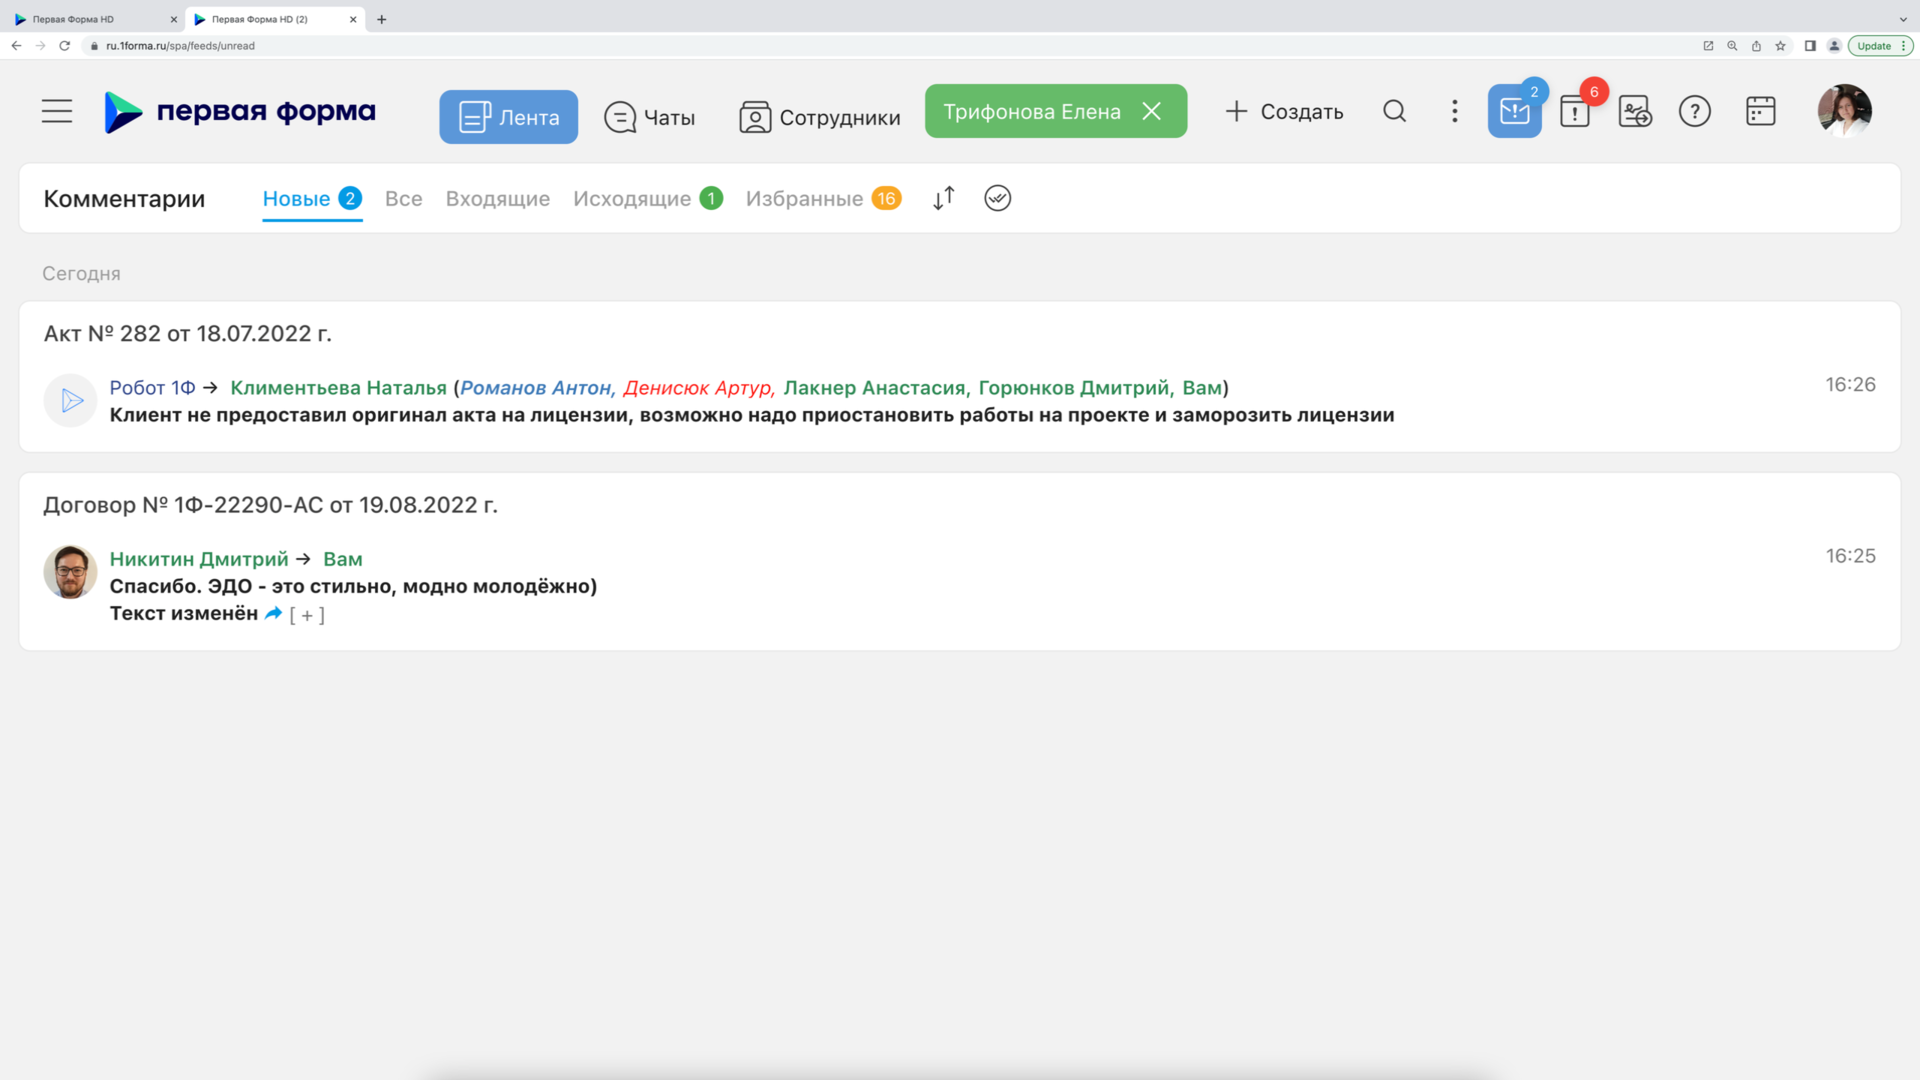Click the Создать button
The image size is (1920, 1080).
[x=1284, y=111]
